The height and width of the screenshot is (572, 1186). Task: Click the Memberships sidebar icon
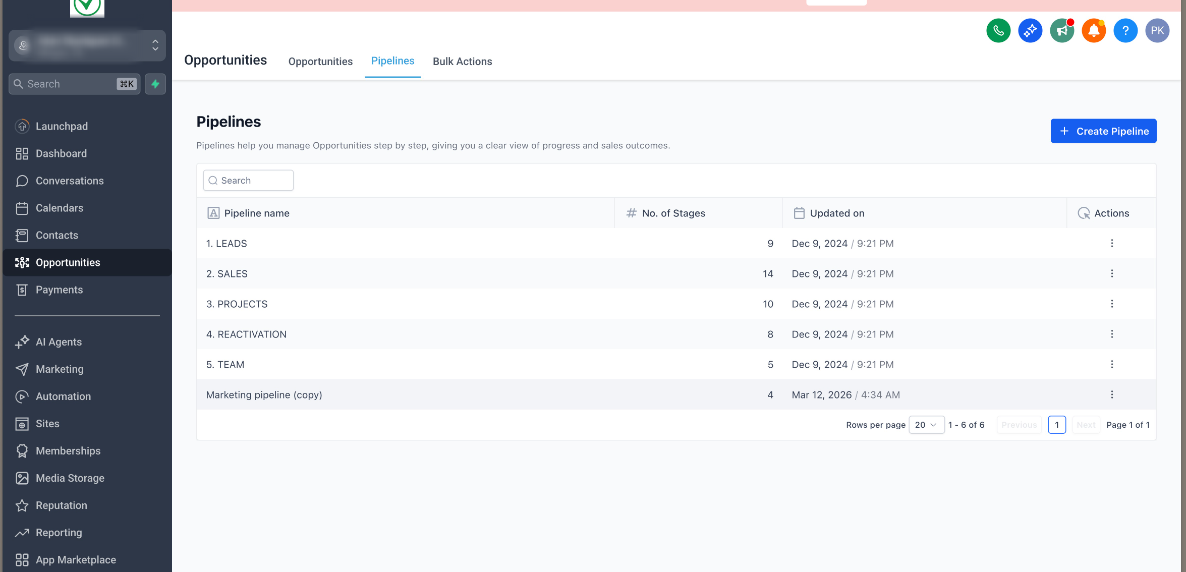22,451
